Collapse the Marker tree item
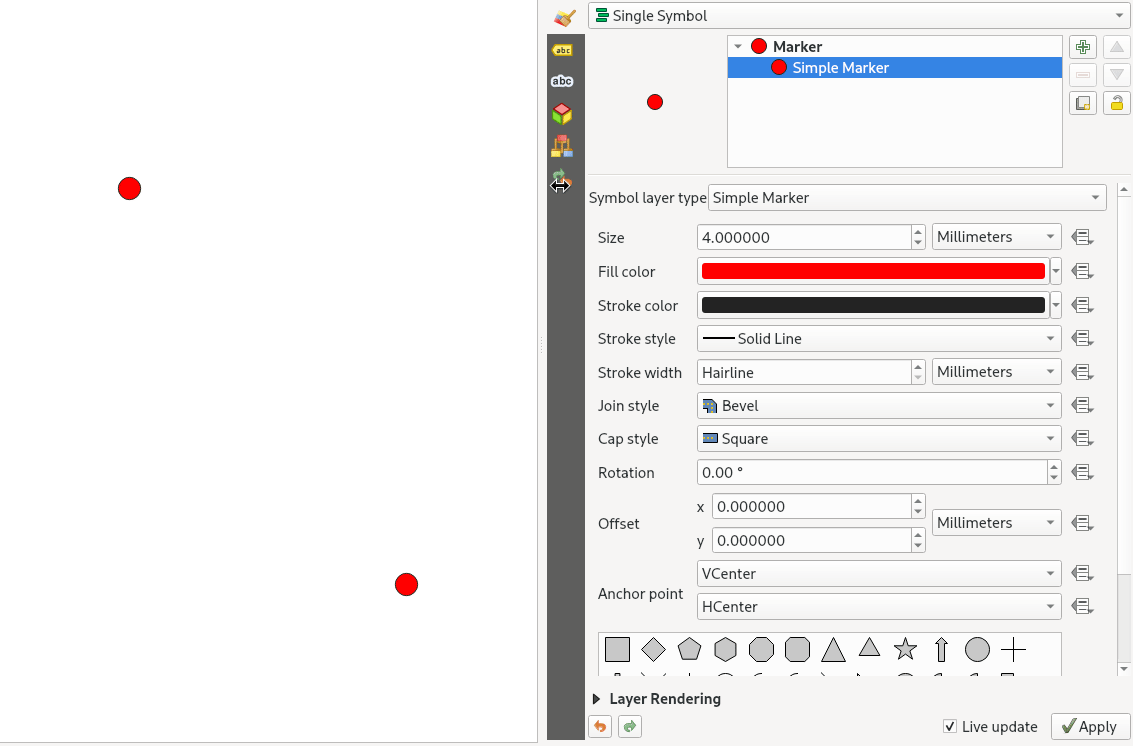 [x=738, y=47]
